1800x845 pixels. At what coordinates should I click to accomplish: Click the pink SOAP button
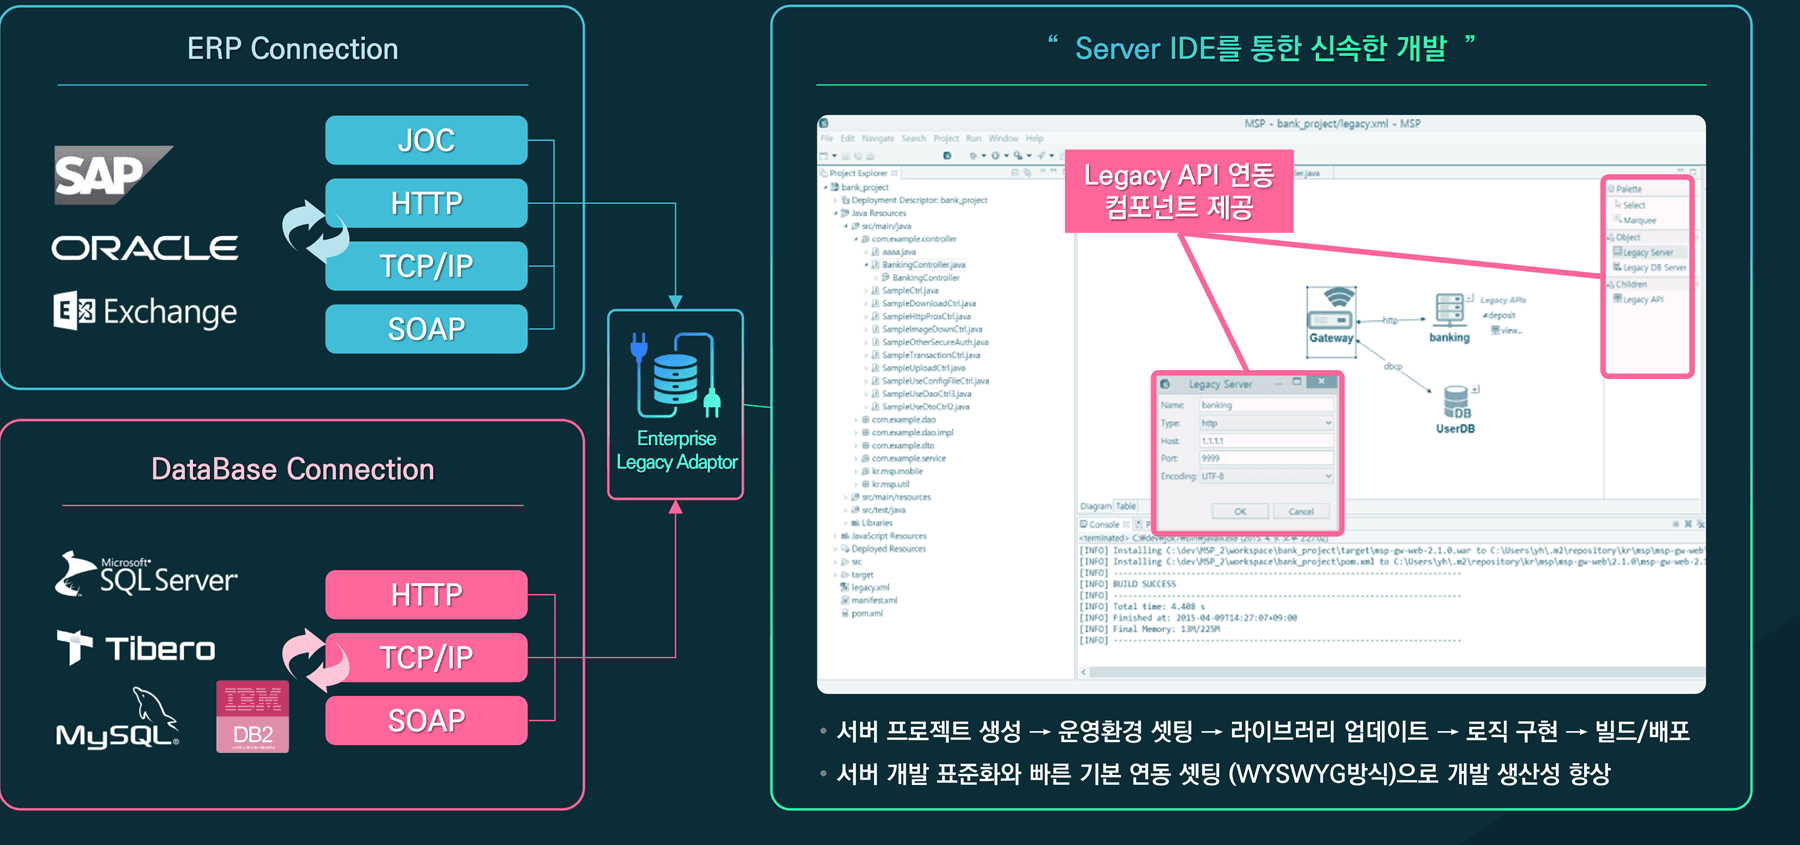[x=426, y=721]
